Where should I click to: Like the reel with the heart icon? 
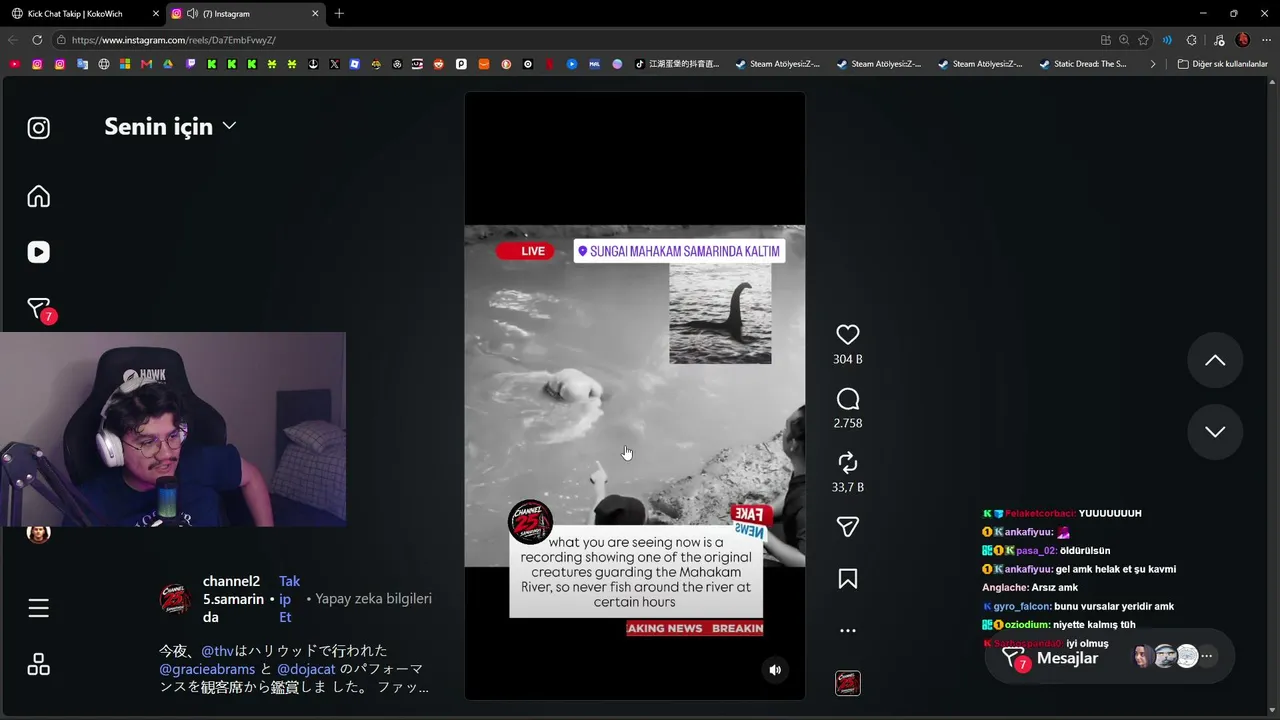[848, 335]
